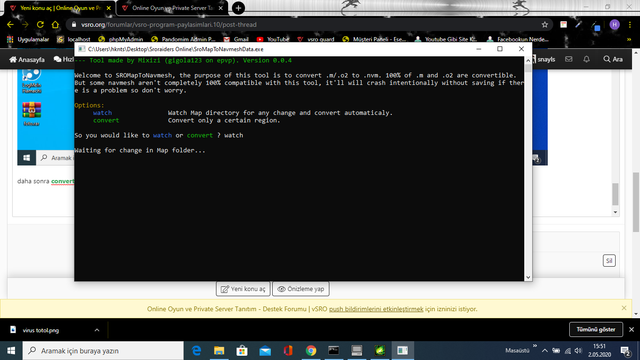Open a new Chrome tab
The height and width of the screenshot is (360, 640).
238,8
